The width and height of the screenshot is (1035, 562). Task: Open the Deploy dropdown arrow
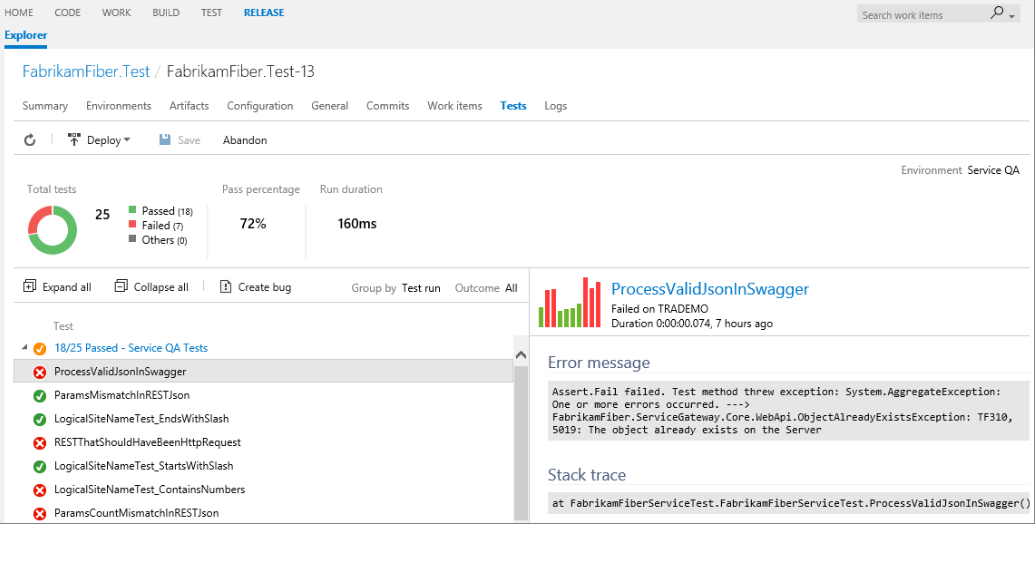(x=127, y=140)
